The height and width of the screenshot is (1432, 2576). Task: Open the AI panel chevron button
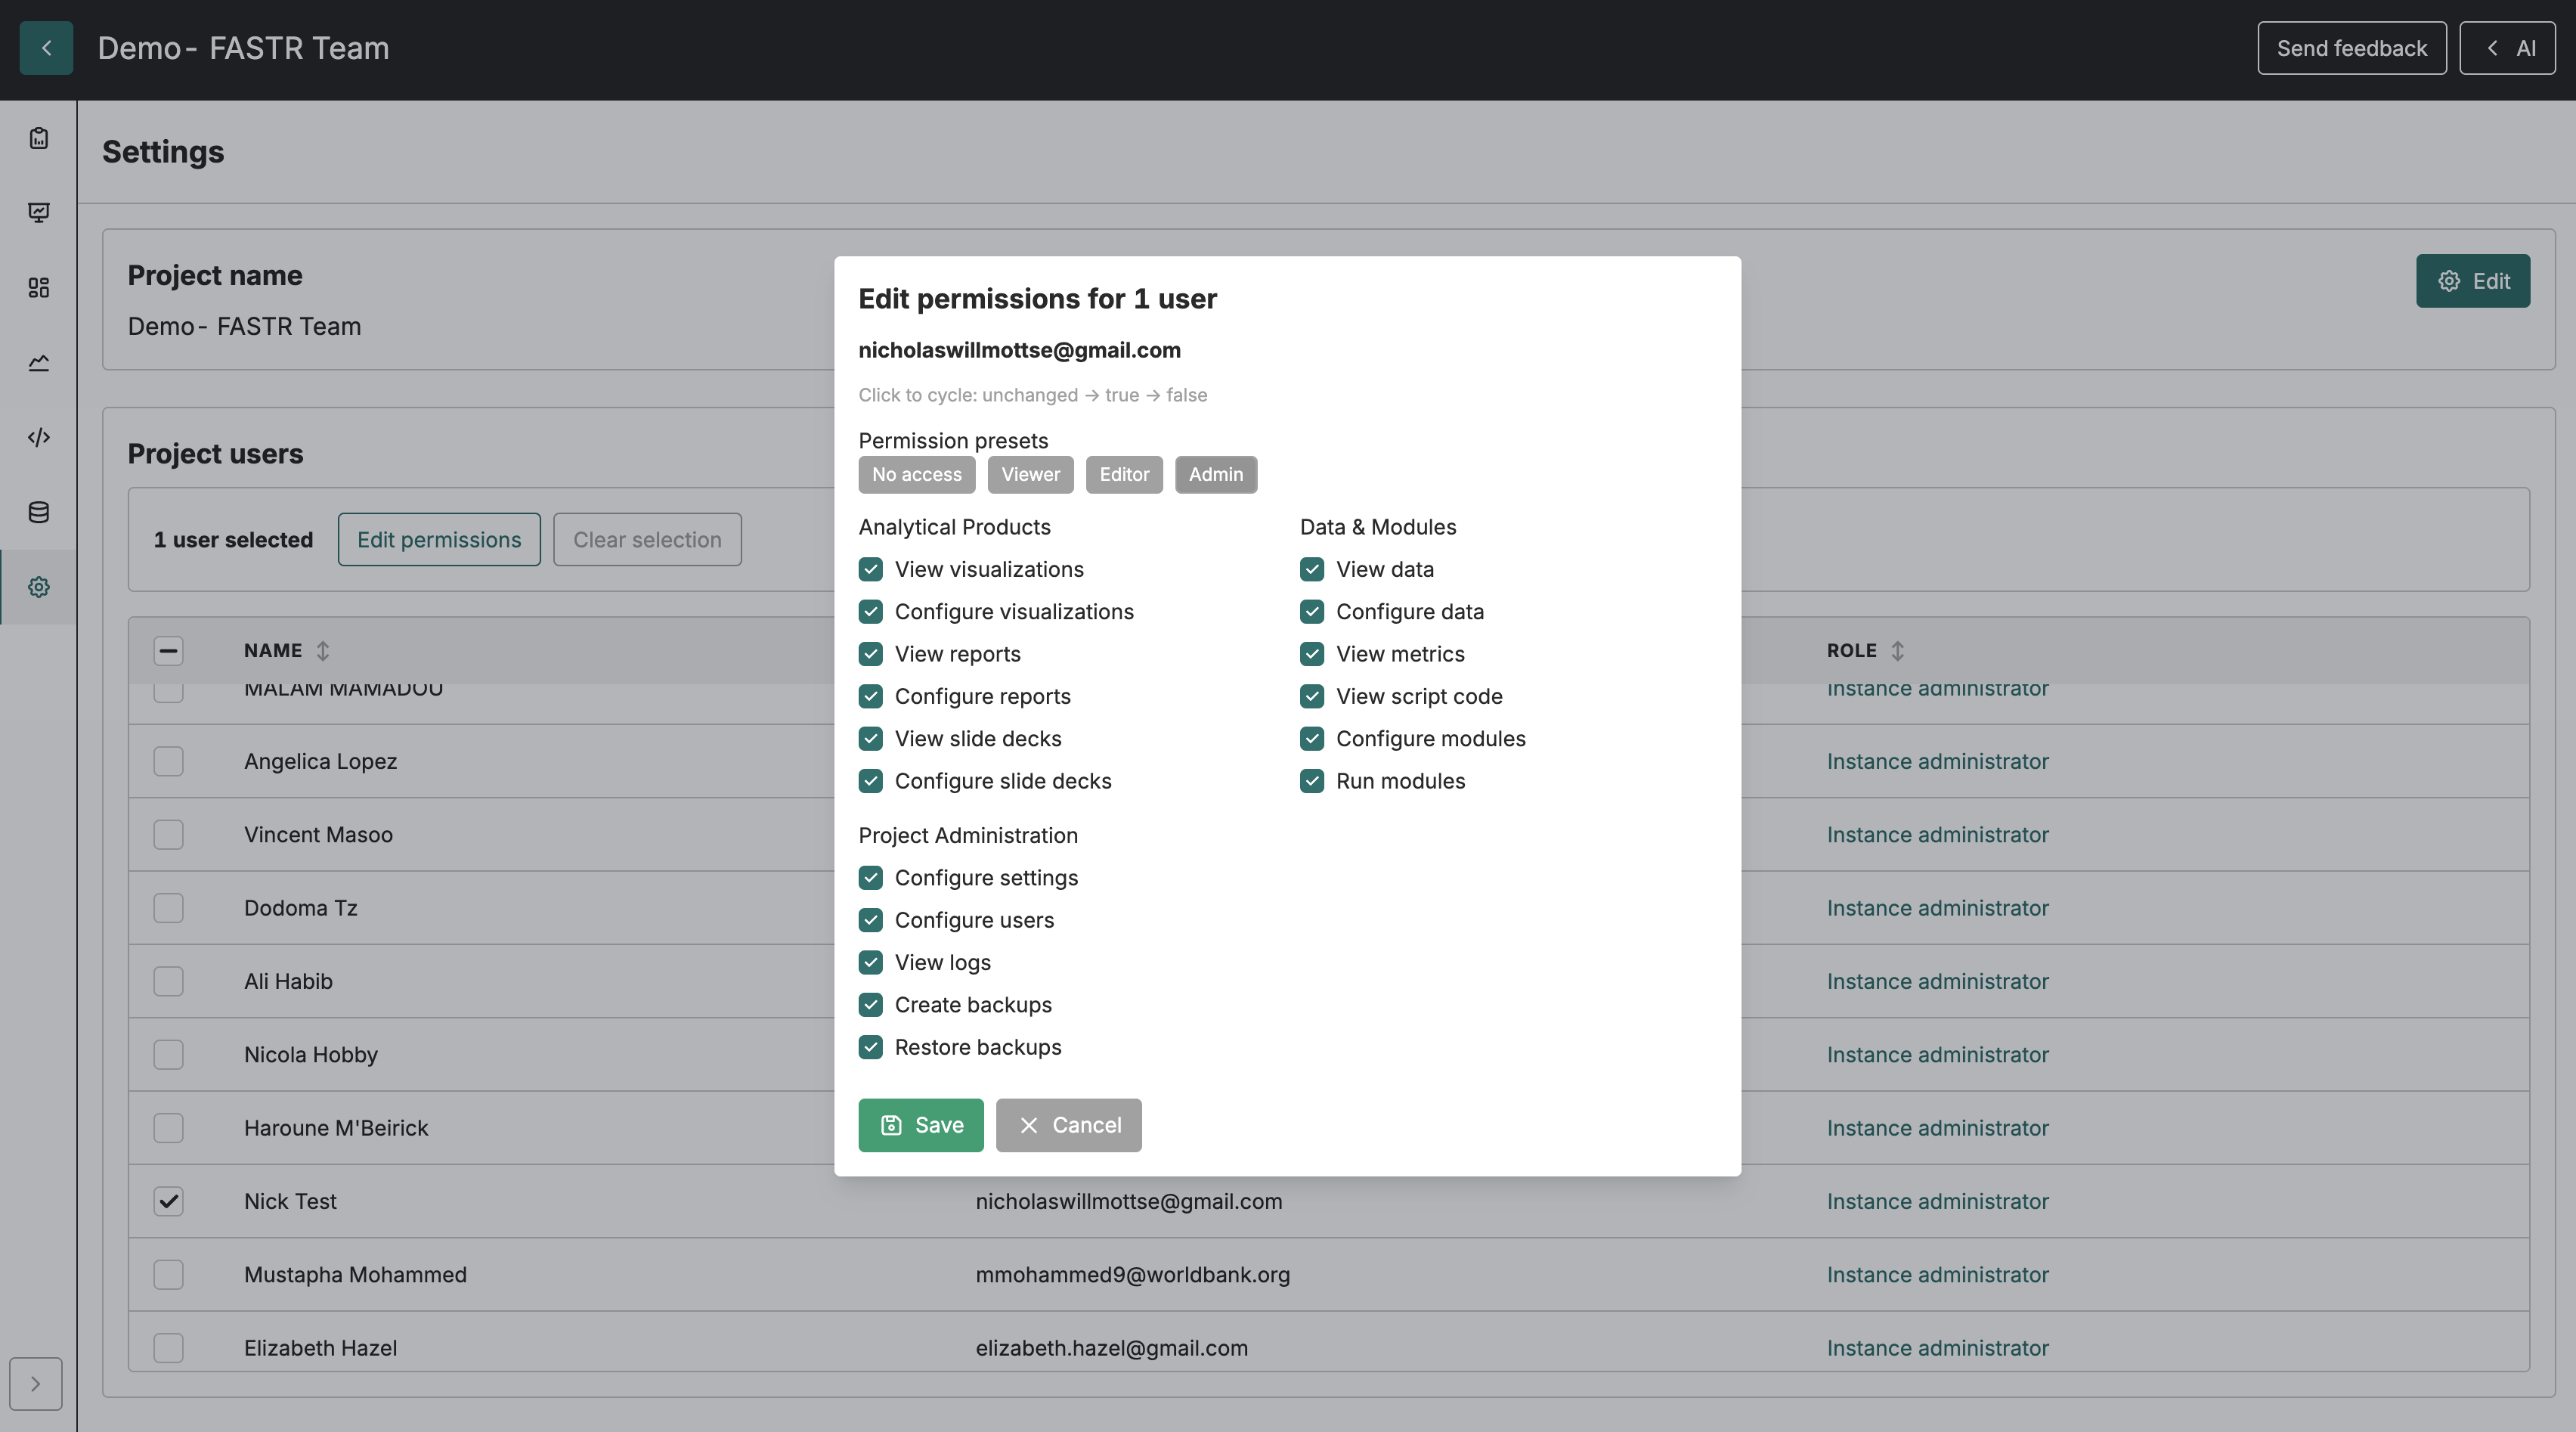click(2507, 48)
